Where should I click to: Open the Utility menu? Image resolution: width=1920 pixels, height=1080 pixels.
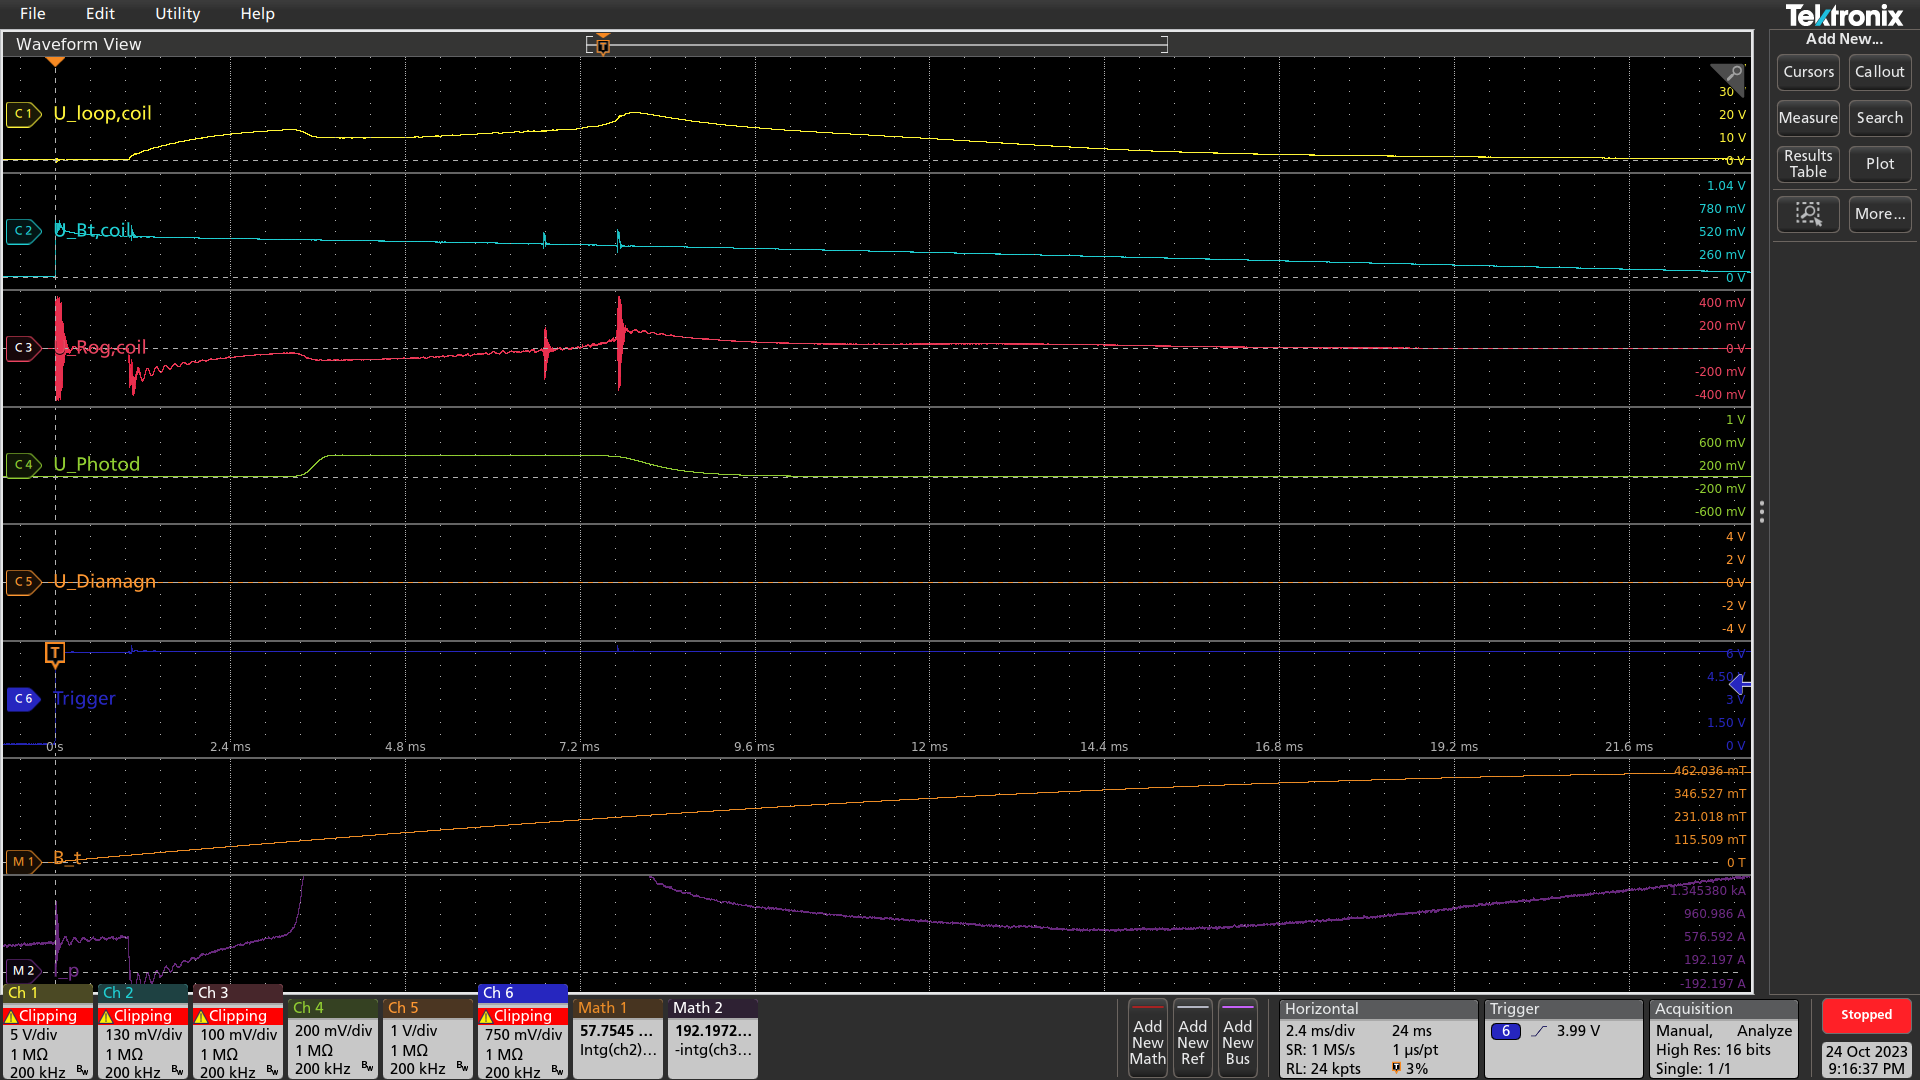click(x=177, y=14)
